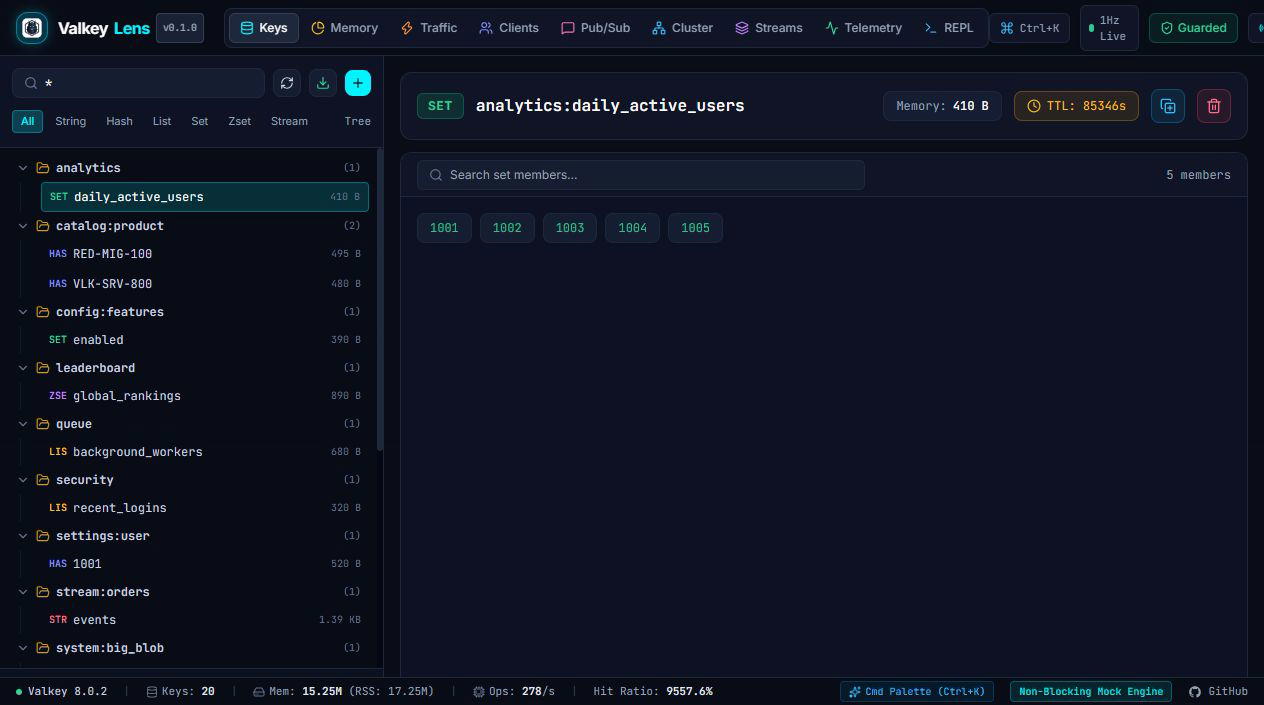Toggle the Guarded mode button
The height and width of the screenshot is (705, 1264).
pyautogui.click(x=1193, y=28)
